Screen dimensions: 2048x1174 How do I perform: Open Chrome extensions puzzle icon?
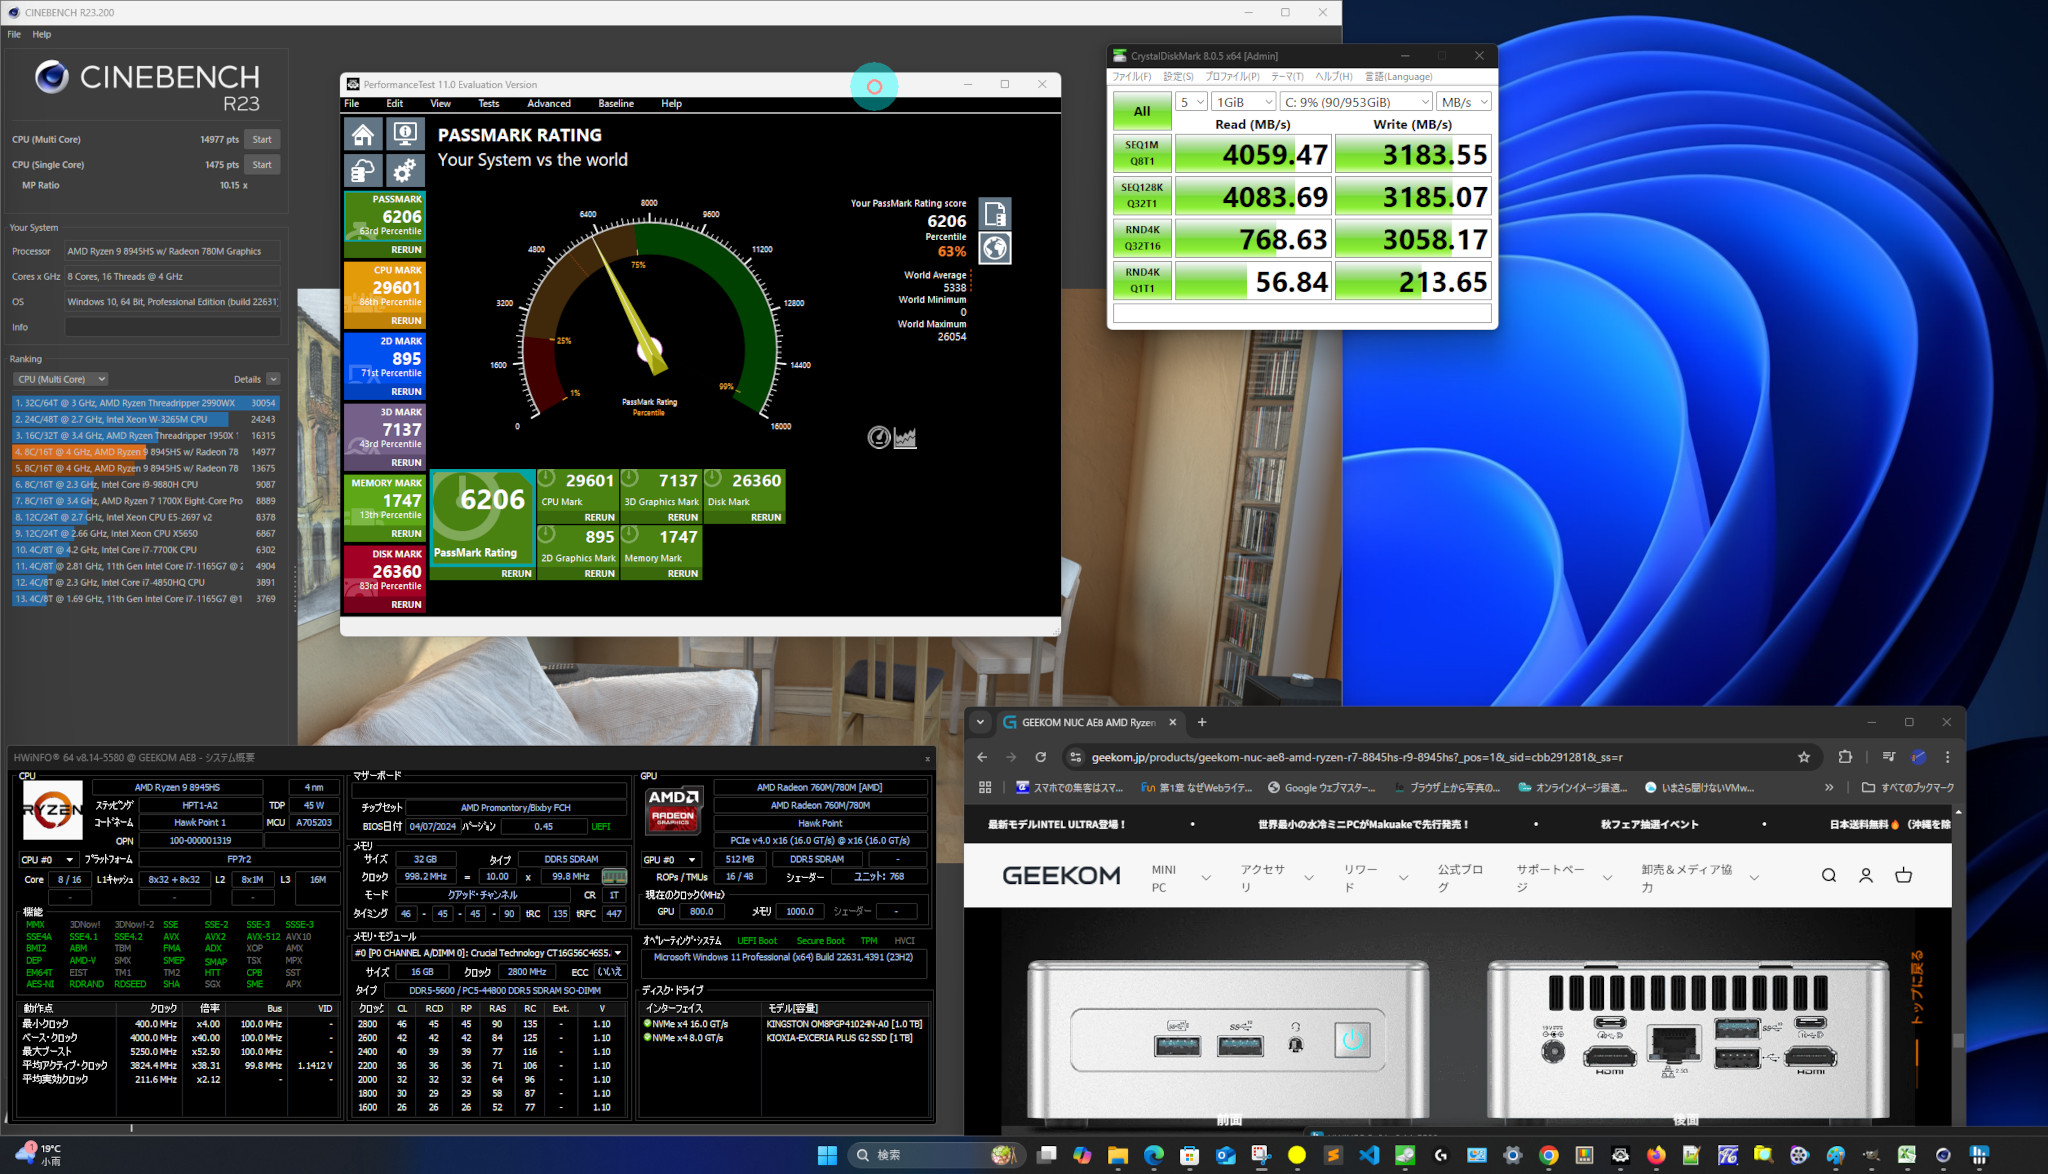pyautogui.click(x=1845, y=757)
